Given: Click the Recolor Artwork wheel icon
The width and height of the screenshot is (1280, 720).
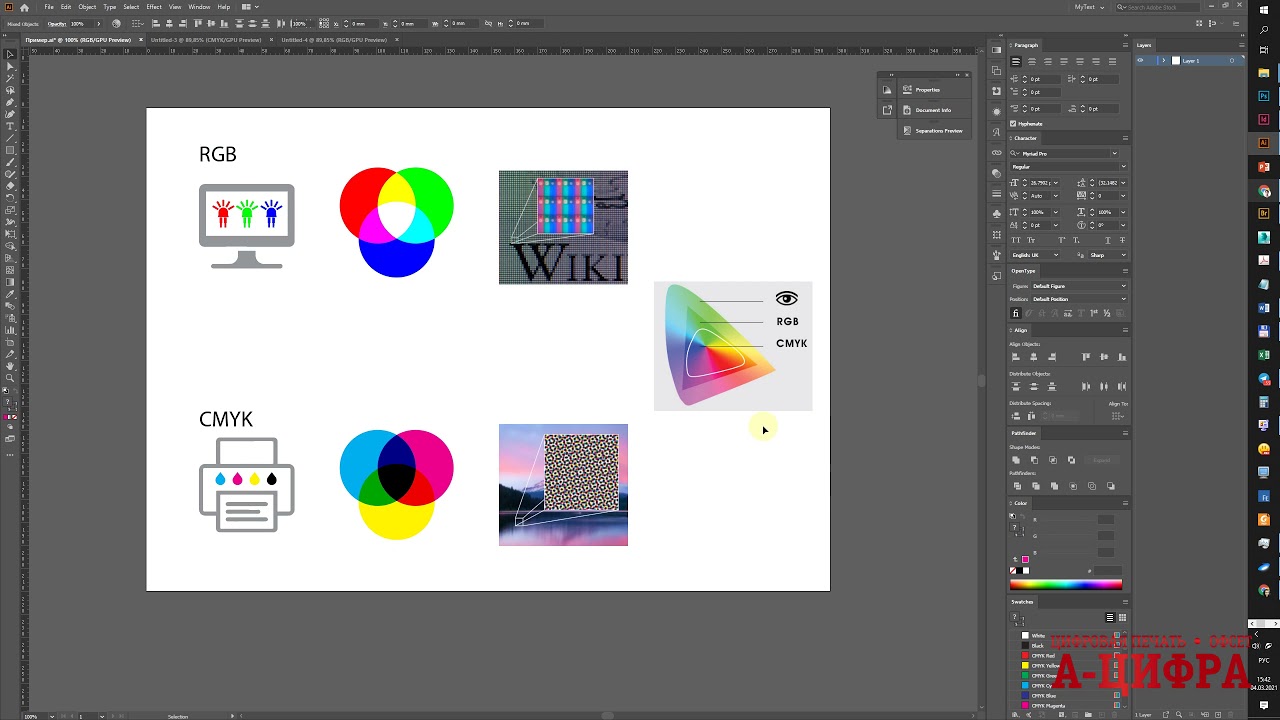Looking at the screenshot, I should click(116, 23).
